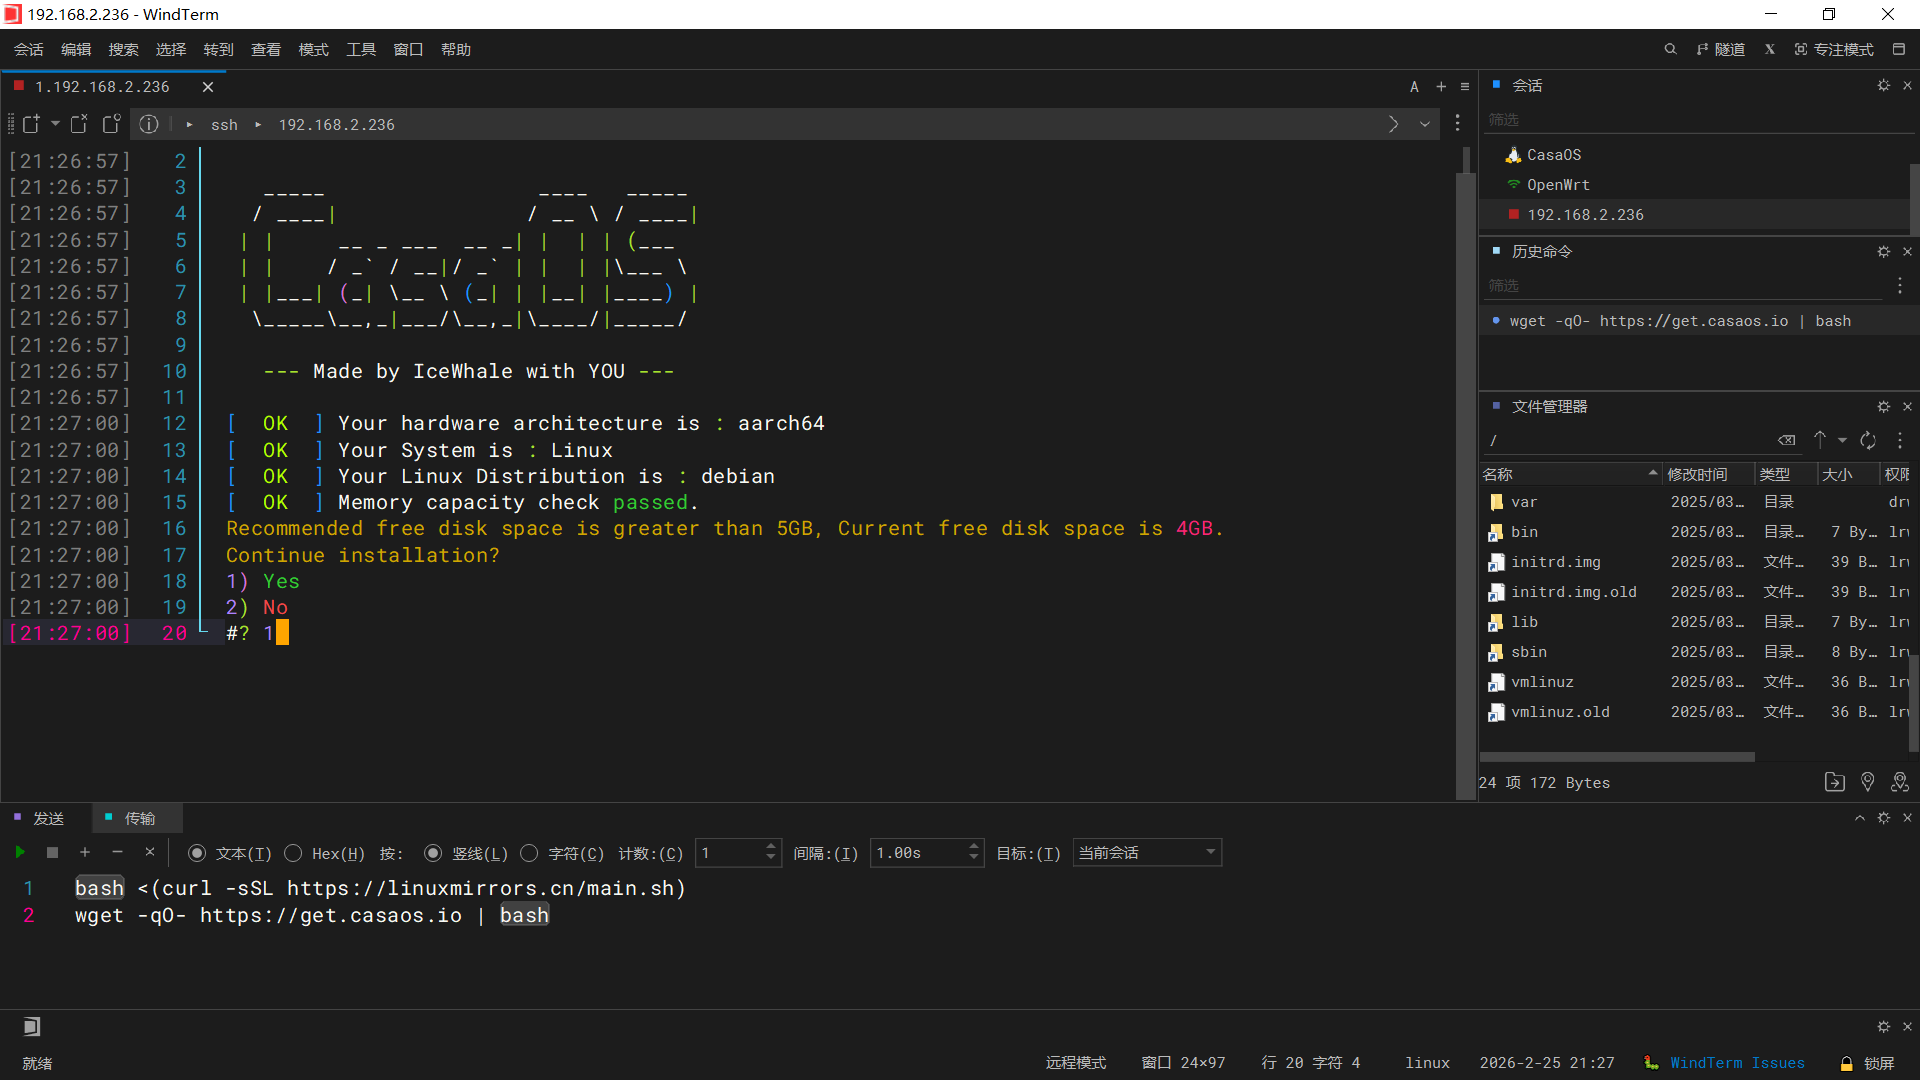Open settings gear of the 历史命令 panel
1920x1080 pixels.
click(1884, 252)
